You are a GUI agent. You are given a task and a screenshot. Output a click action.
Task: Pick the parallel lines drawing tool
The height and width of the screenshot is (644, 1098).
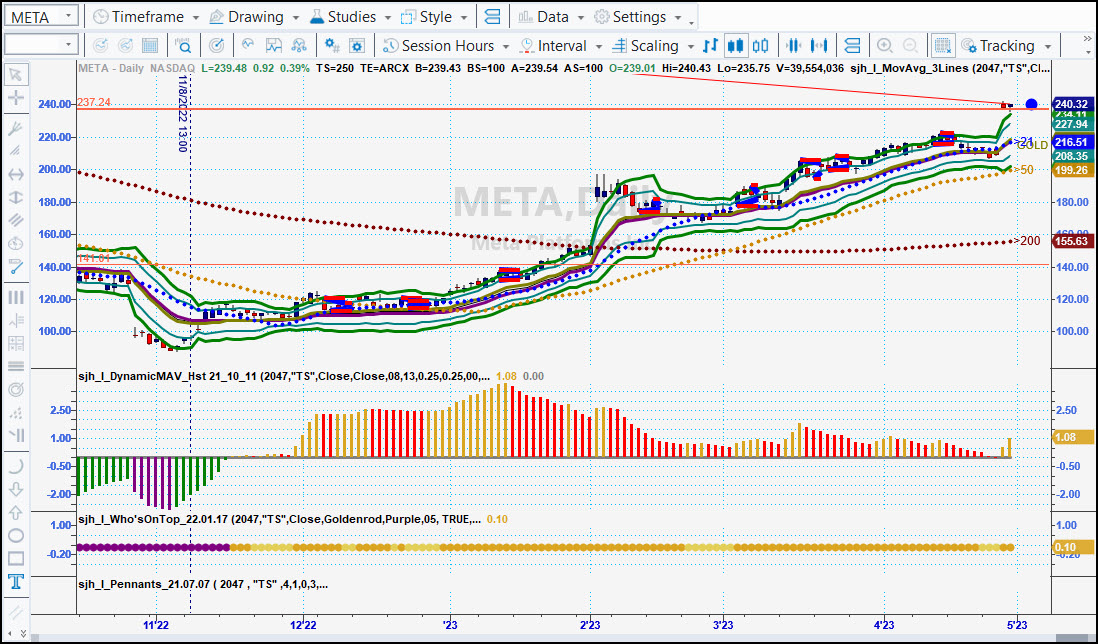tap(15, 220)
